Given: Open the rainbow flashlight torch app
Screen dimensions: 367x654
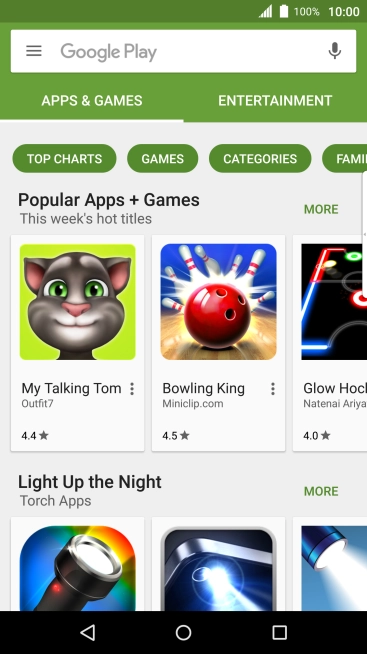Looking at the screenshot, I should click(78, 568).
